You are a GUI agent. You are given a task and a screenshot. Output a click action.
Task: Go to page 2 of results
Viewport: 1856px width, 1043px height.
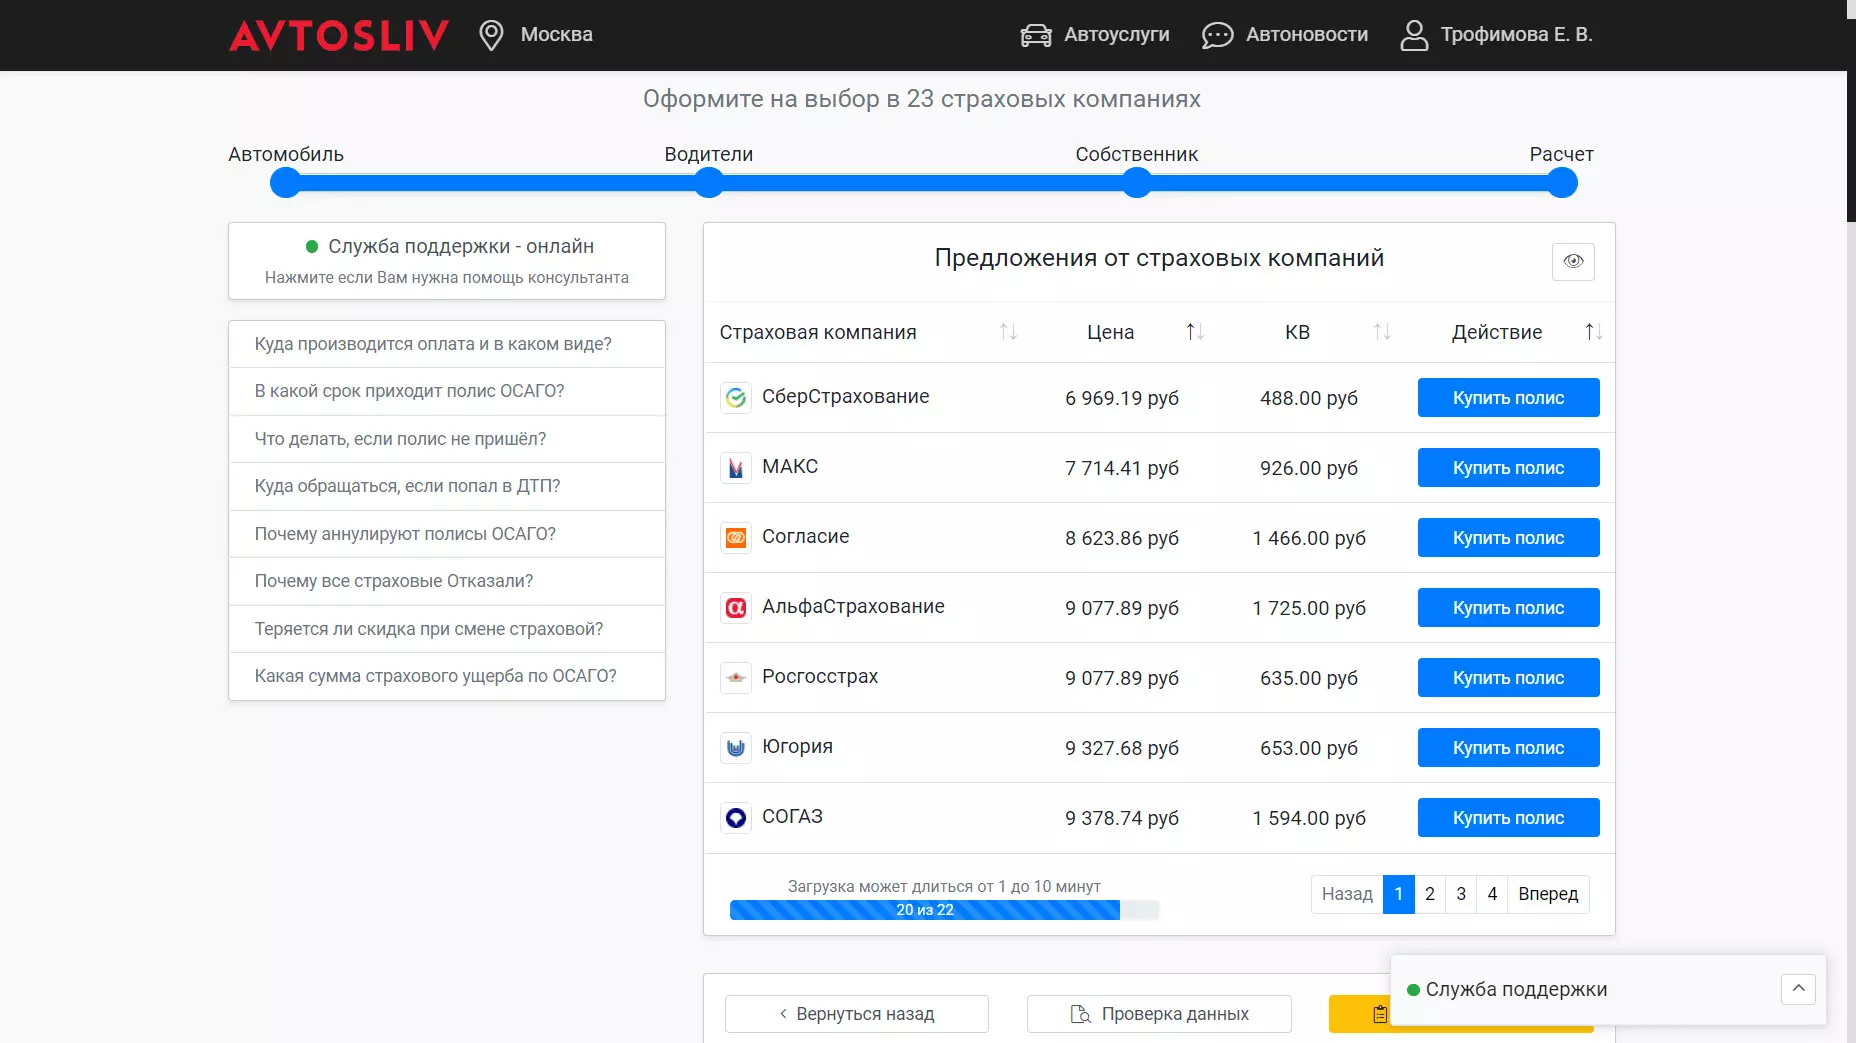click(x=1430, y=894)
